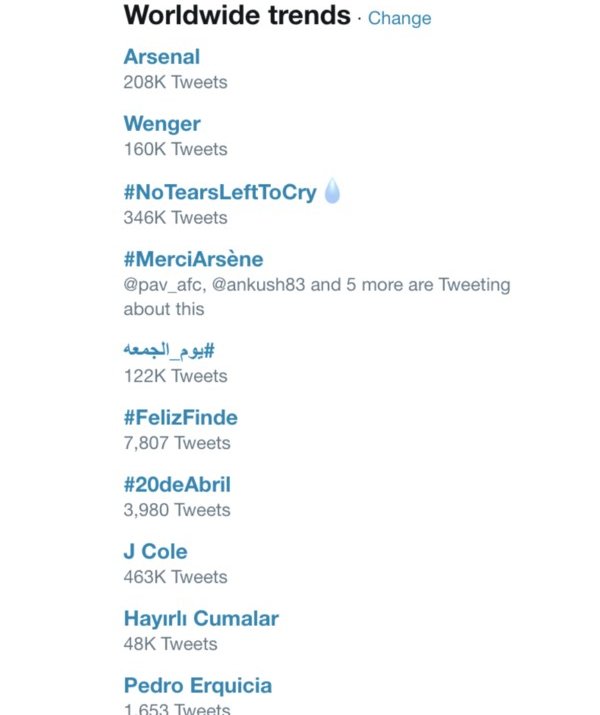
Task: Click 160K Tweets under Wenger
Action: coord(175,149)
